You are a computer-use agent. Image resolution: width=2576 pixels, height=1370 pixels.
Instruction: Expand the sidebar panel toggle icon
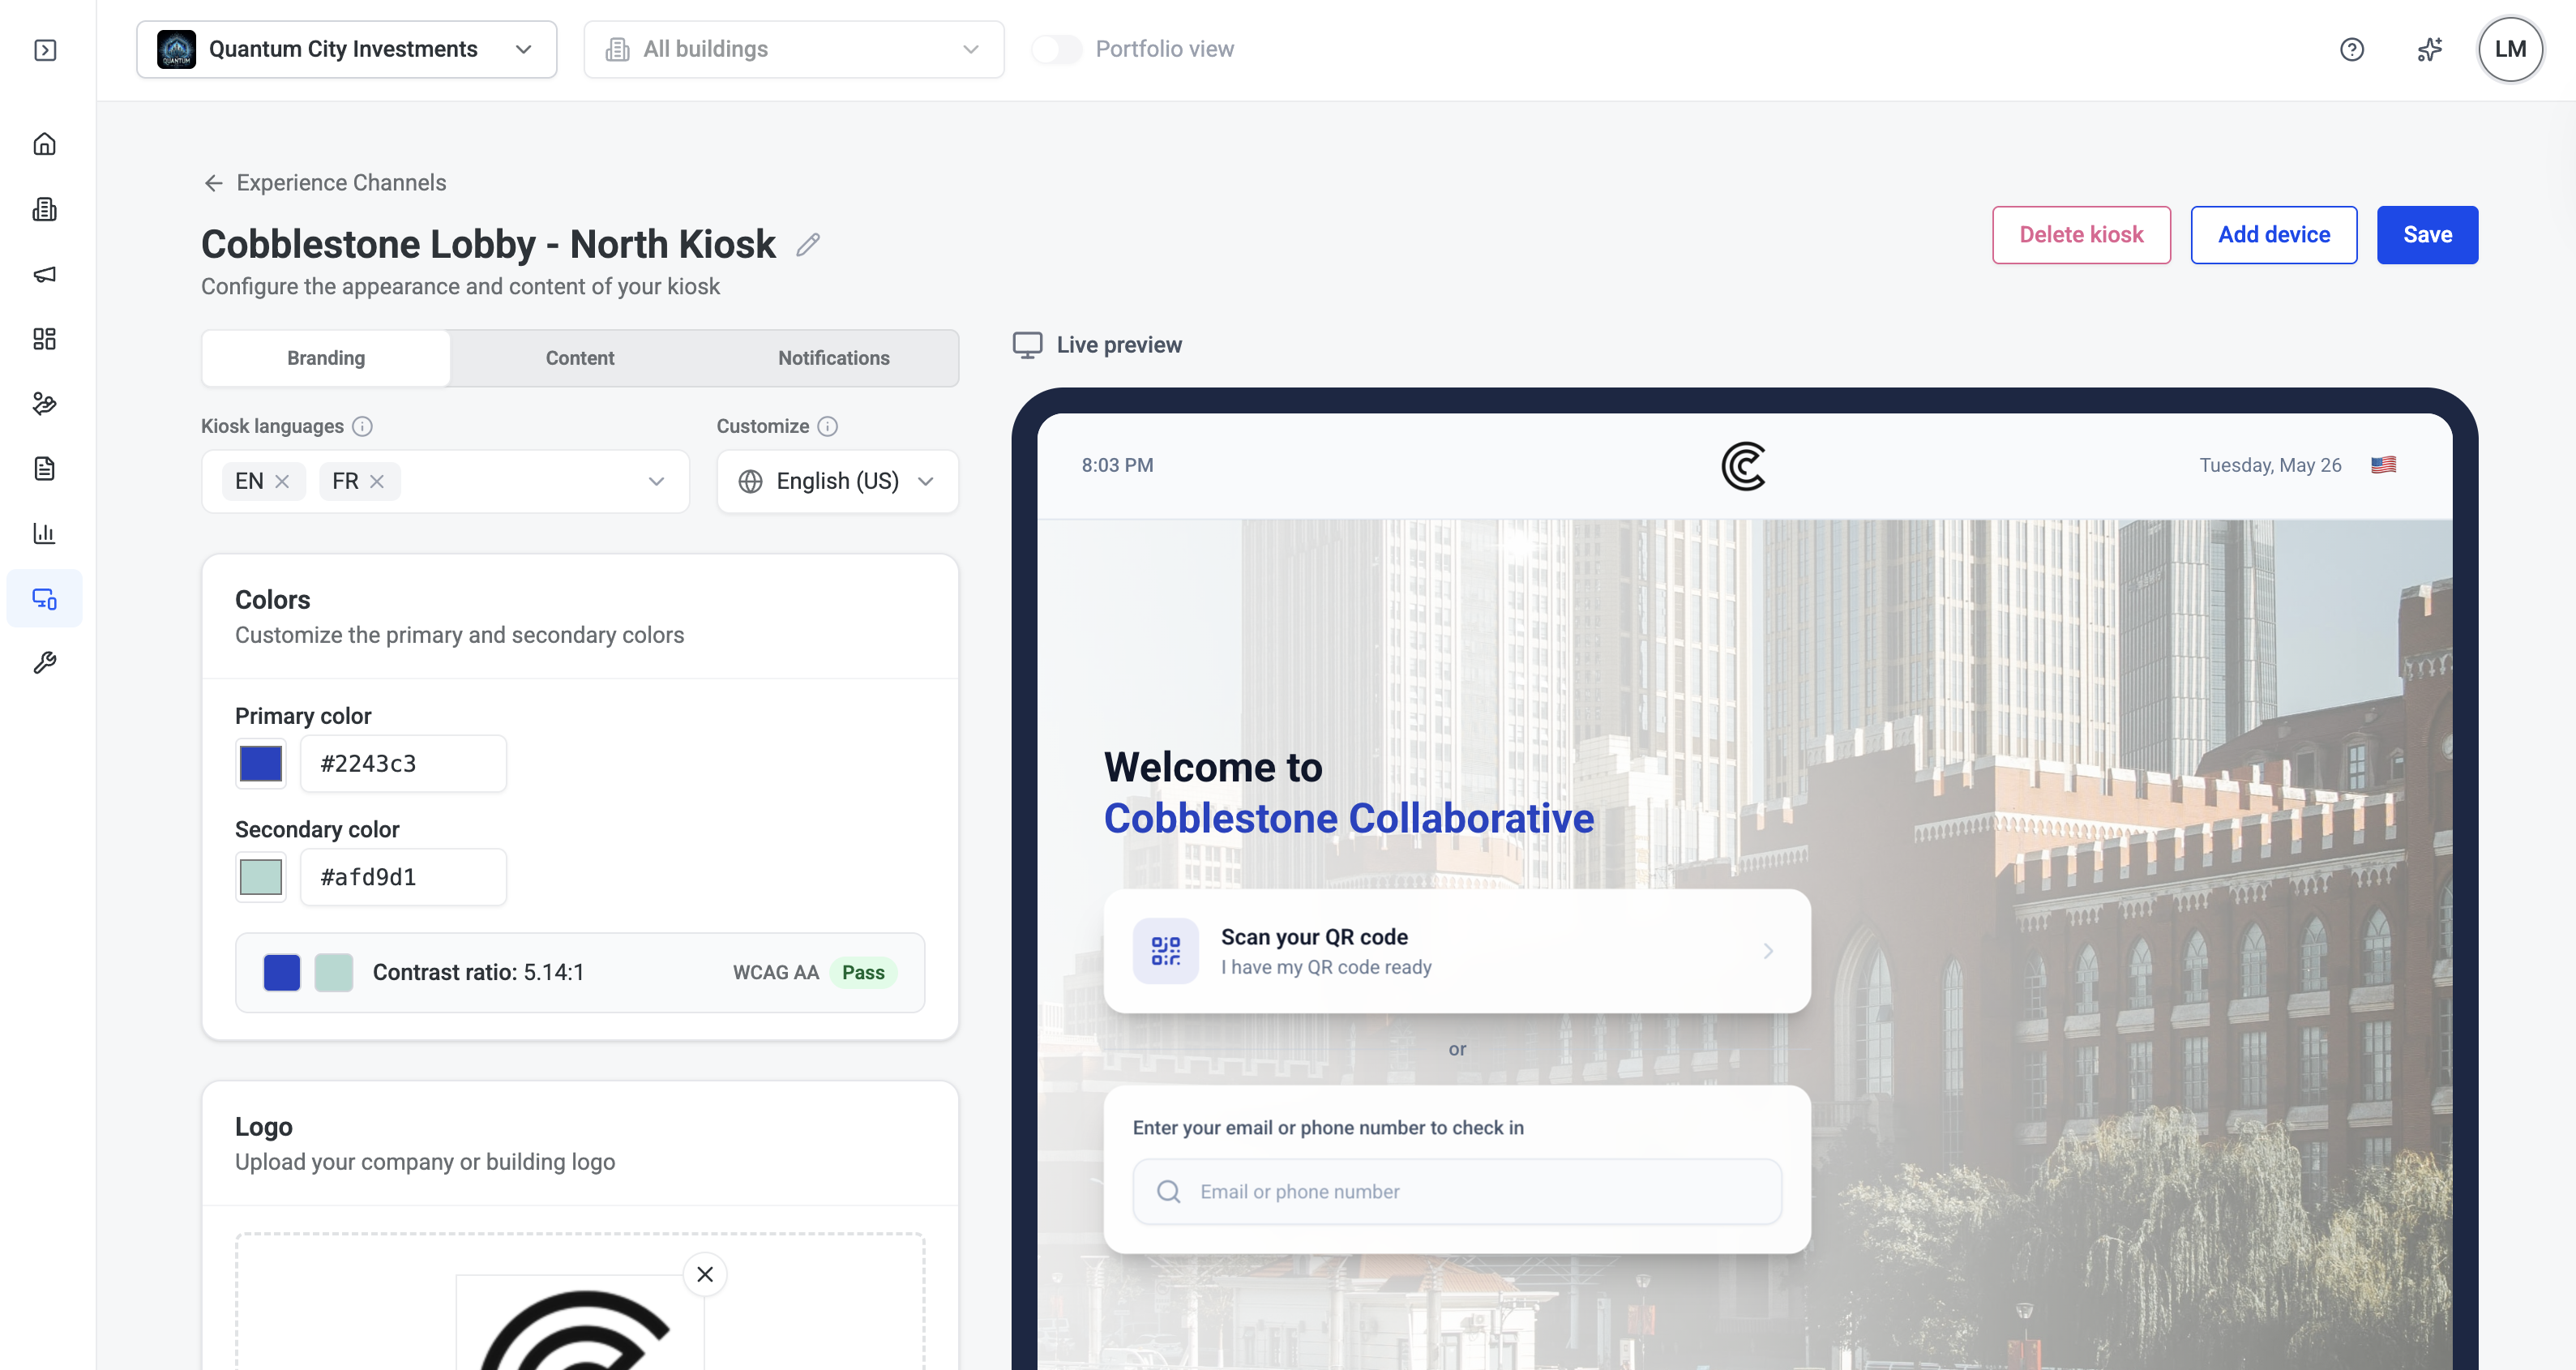(x=45, y=50)
